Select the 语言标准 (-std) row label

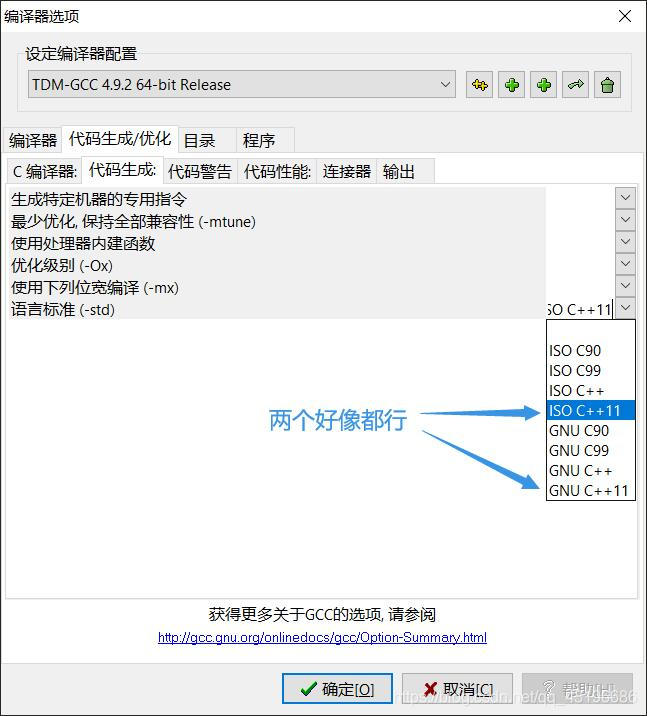[x=63, y=309]
